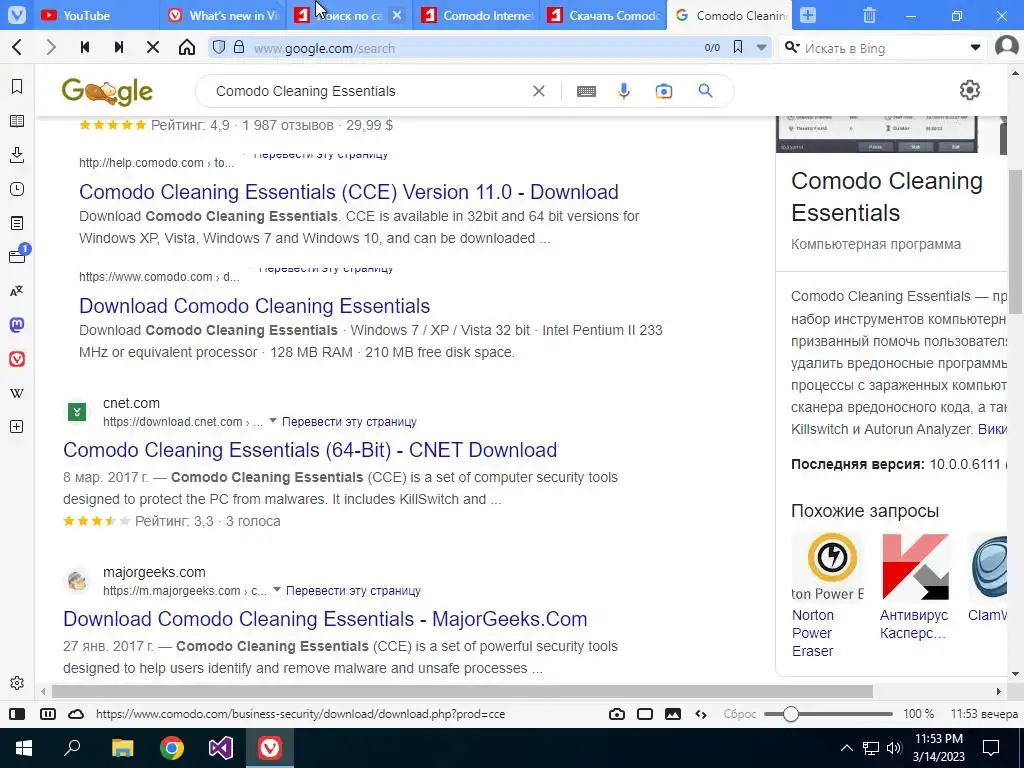This screenshot has height=768, width=1024.
Task: Translate the cnet.com page
Action: coord(349,421)
